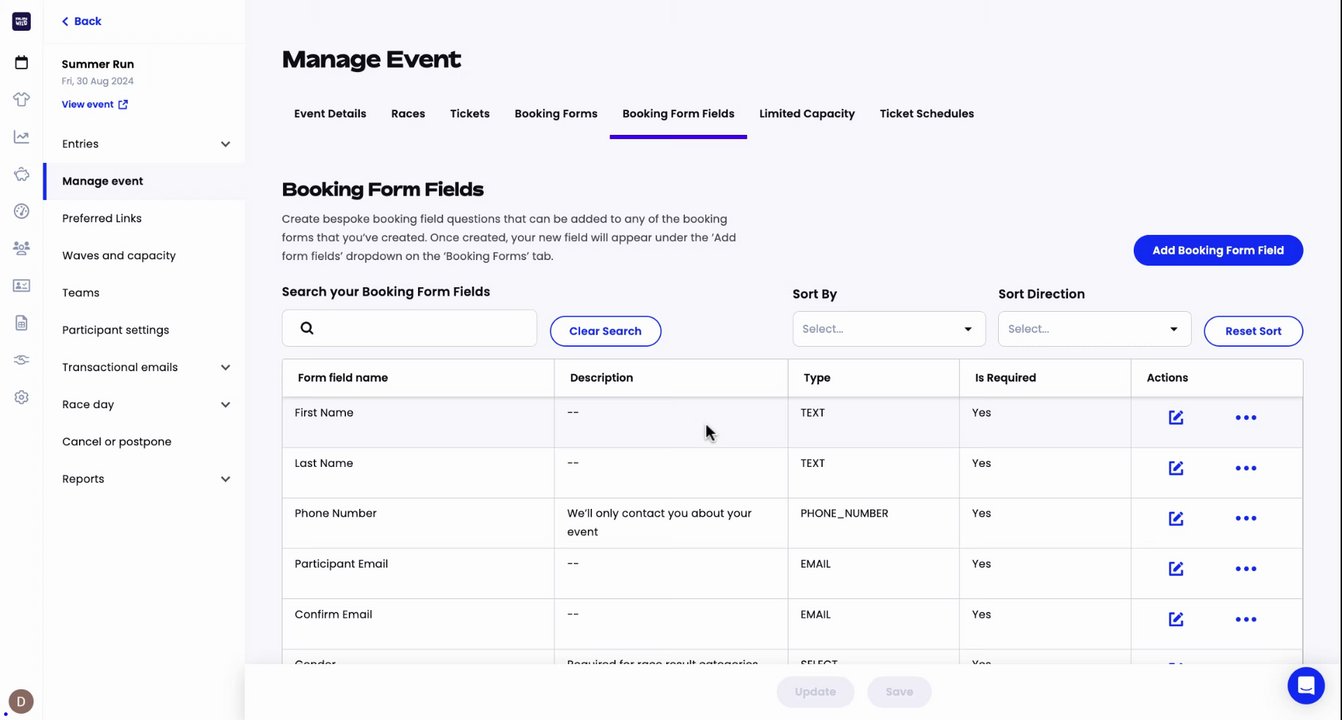
Task: Open the calendar icon in the sidebar
Action: pyautogui.click(x=21, y=63)
